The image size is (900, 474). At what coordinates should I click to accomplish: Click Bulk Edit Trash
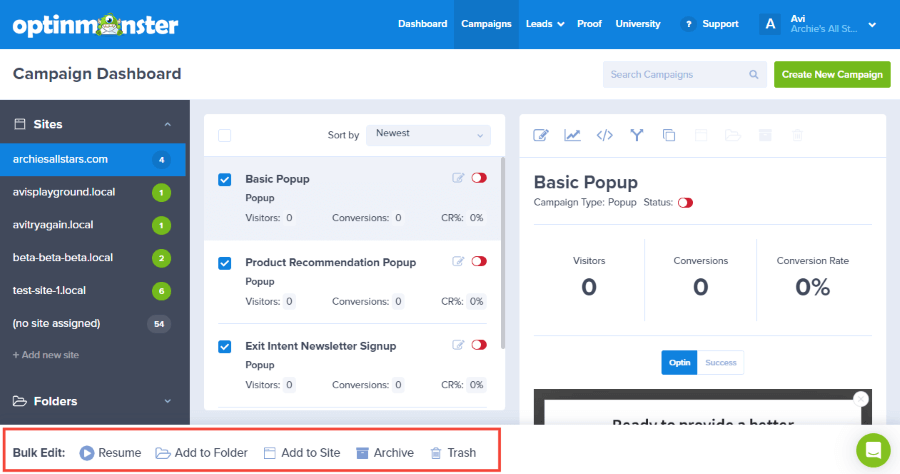coord(453,453)
